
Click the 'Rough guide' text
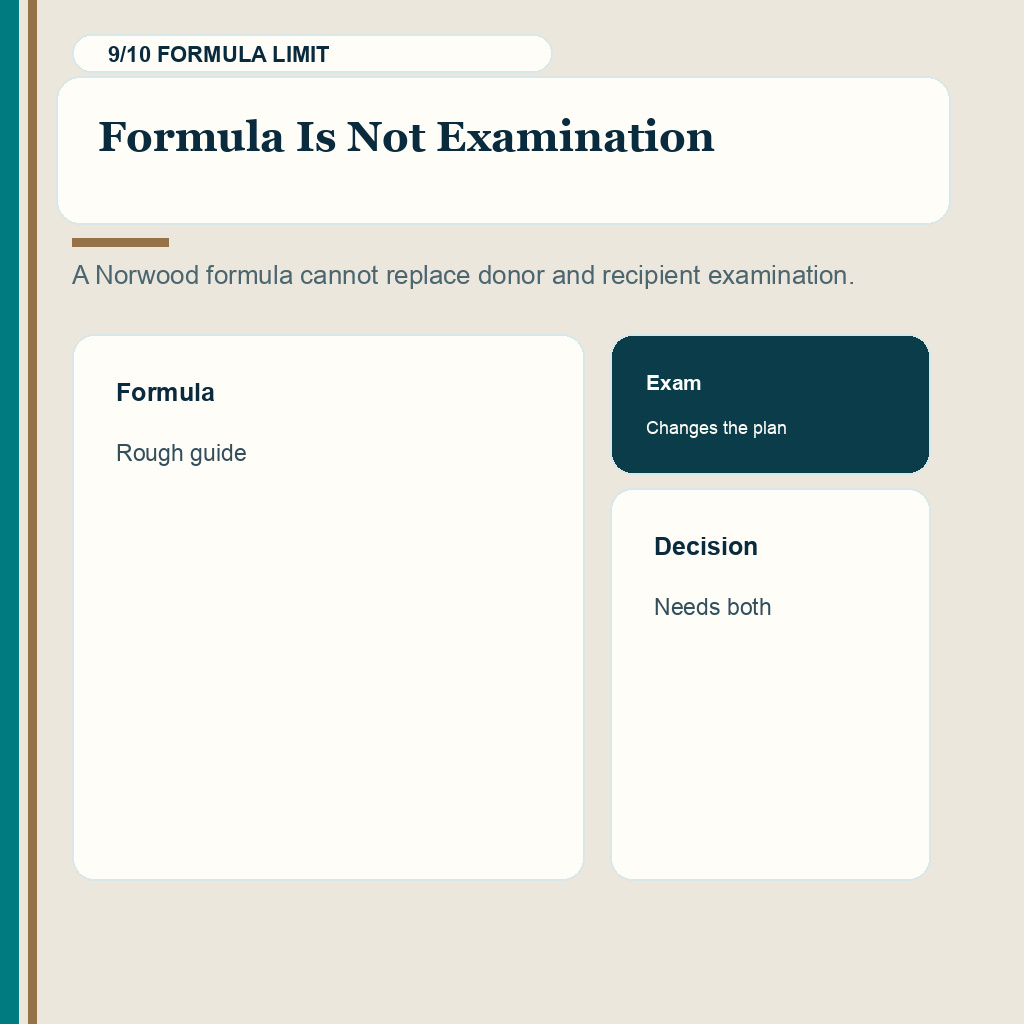click(181, 453)
